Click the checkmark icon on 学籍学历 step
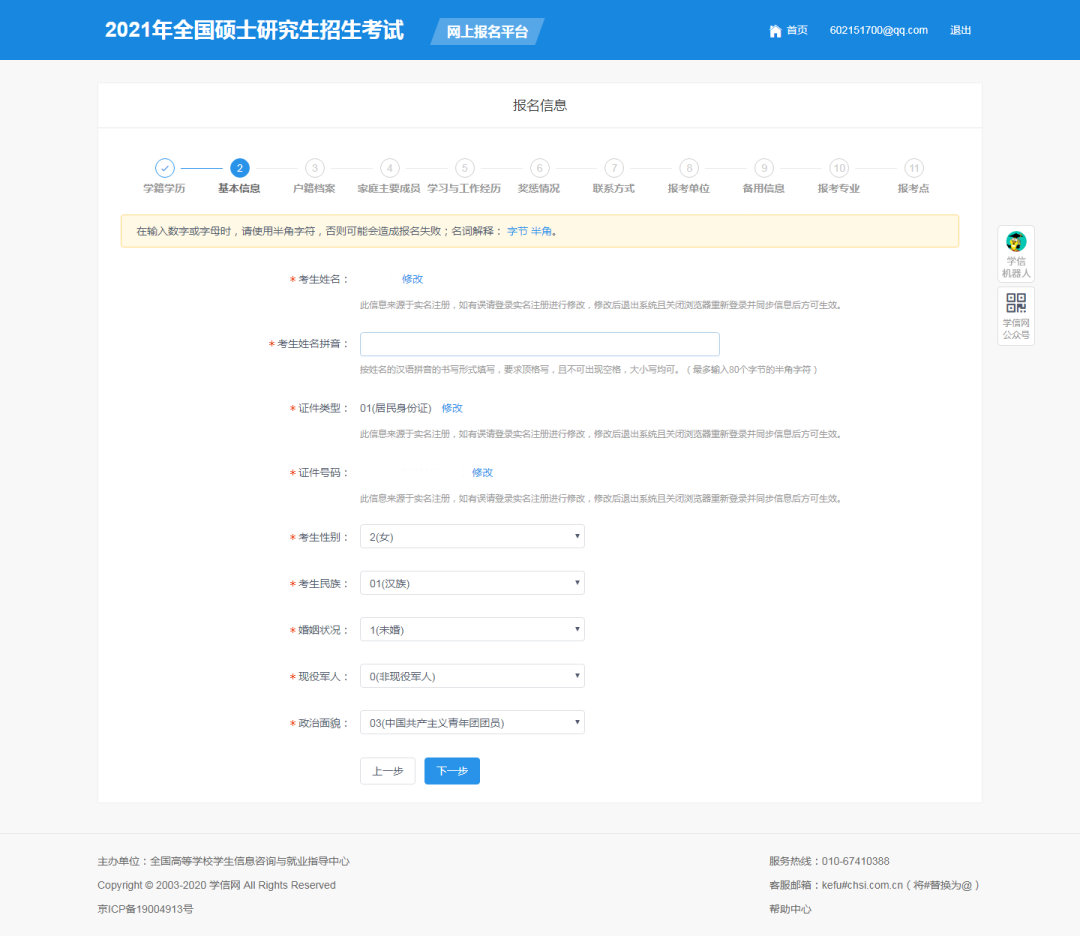Image resolution: width=1080 pixels, height=936 pixels. click(x=163, y=168)
